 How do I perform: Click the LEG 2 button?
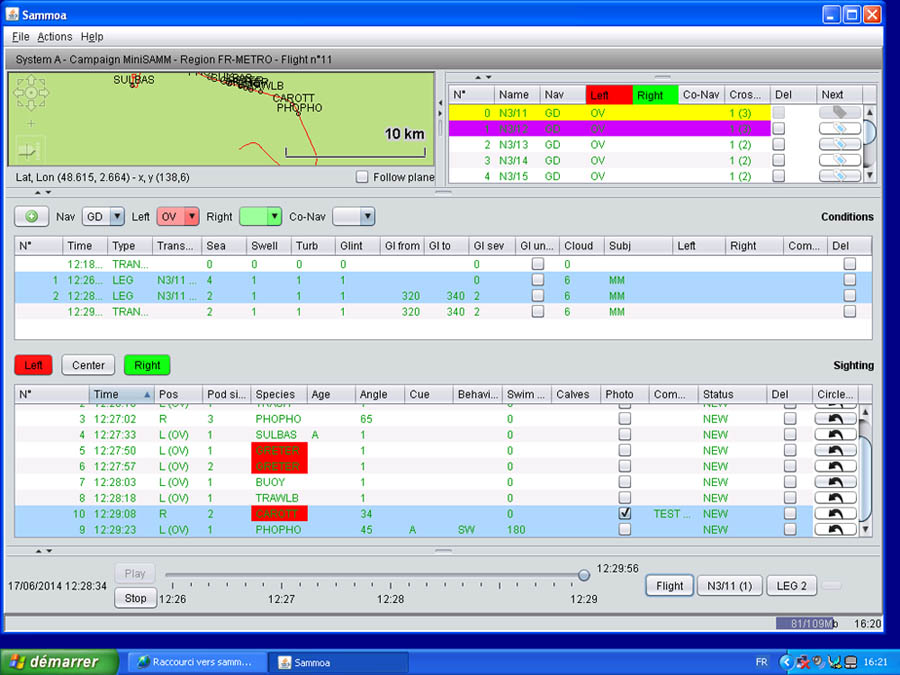coord(792,585)
